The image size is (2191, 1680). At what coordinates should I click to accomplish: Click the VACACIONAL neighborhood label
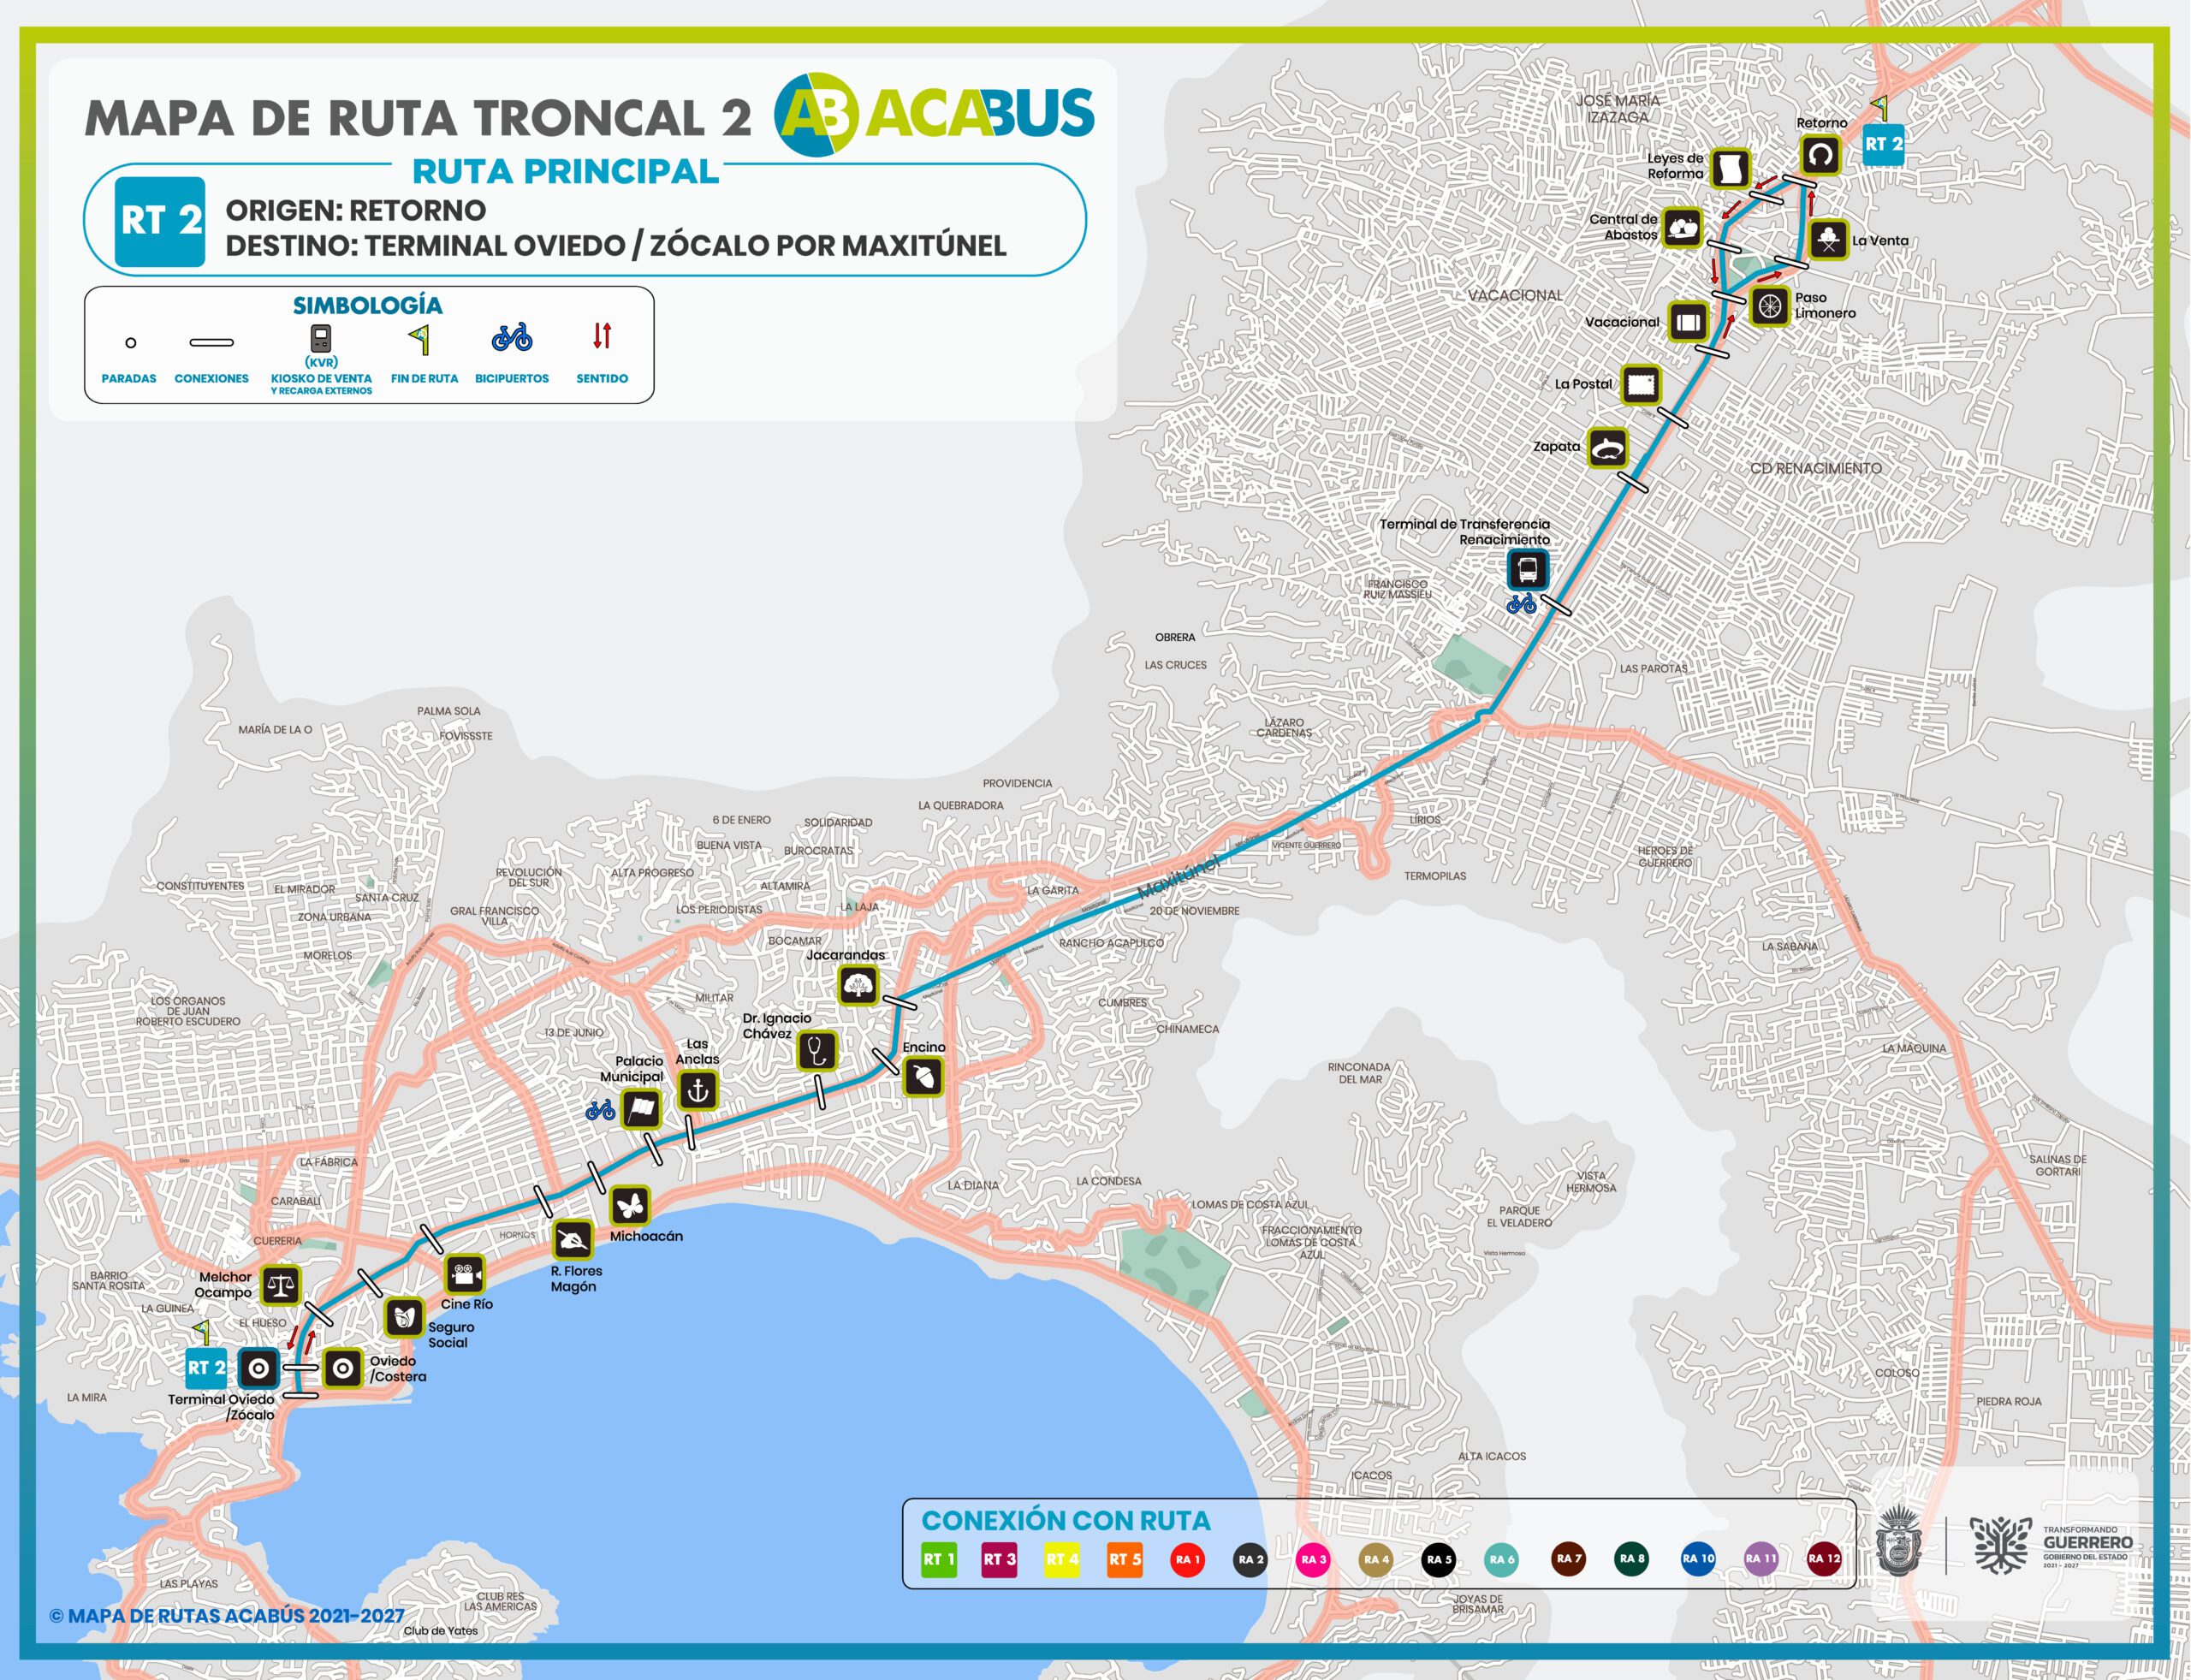(1515, 296)
